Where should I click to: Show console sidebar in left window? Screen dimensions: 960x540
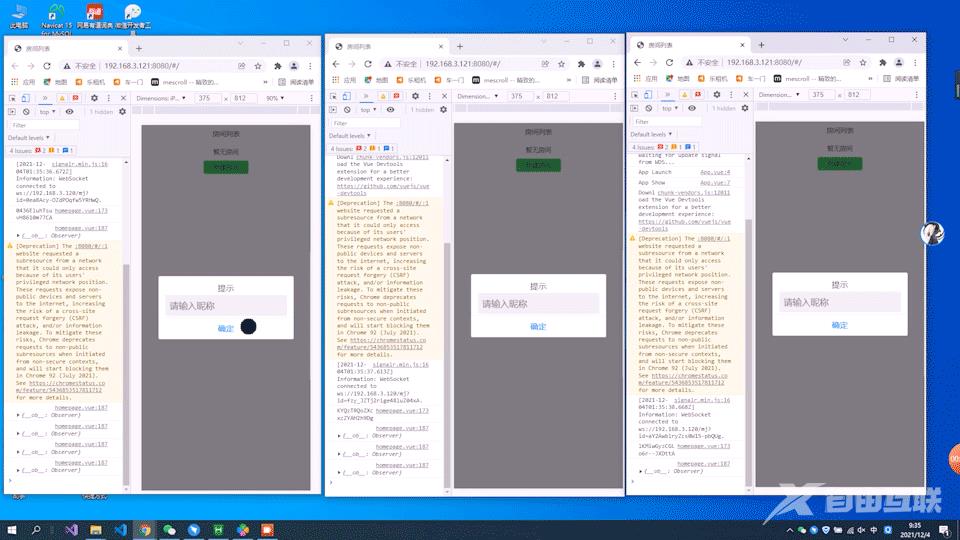12,112
